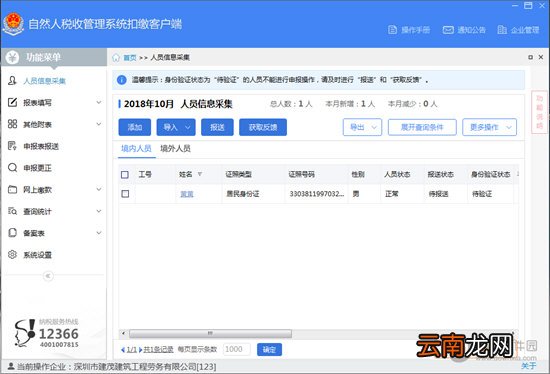The width and height of the screenshot is (550, 374).
Task: Open the red 功能说明 side tab
Action: [539, 112]
